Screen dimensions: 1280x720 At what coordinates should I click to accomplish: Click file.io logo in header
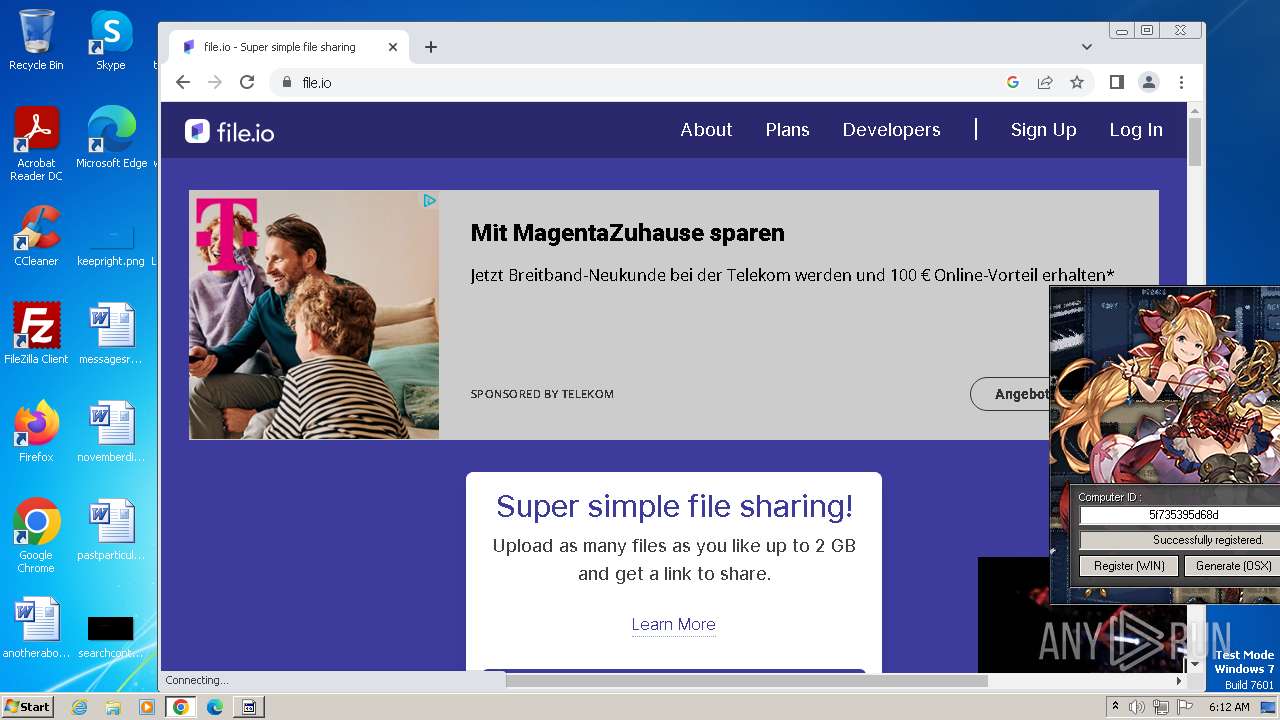point(230,131)
